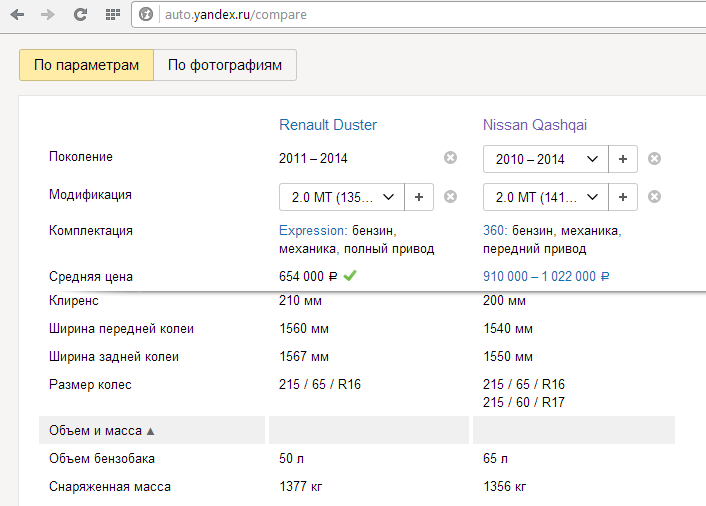Click Renault wheel size 215 / 65 / R16
The width and height of the screenshot is (706, 506).
320,384
